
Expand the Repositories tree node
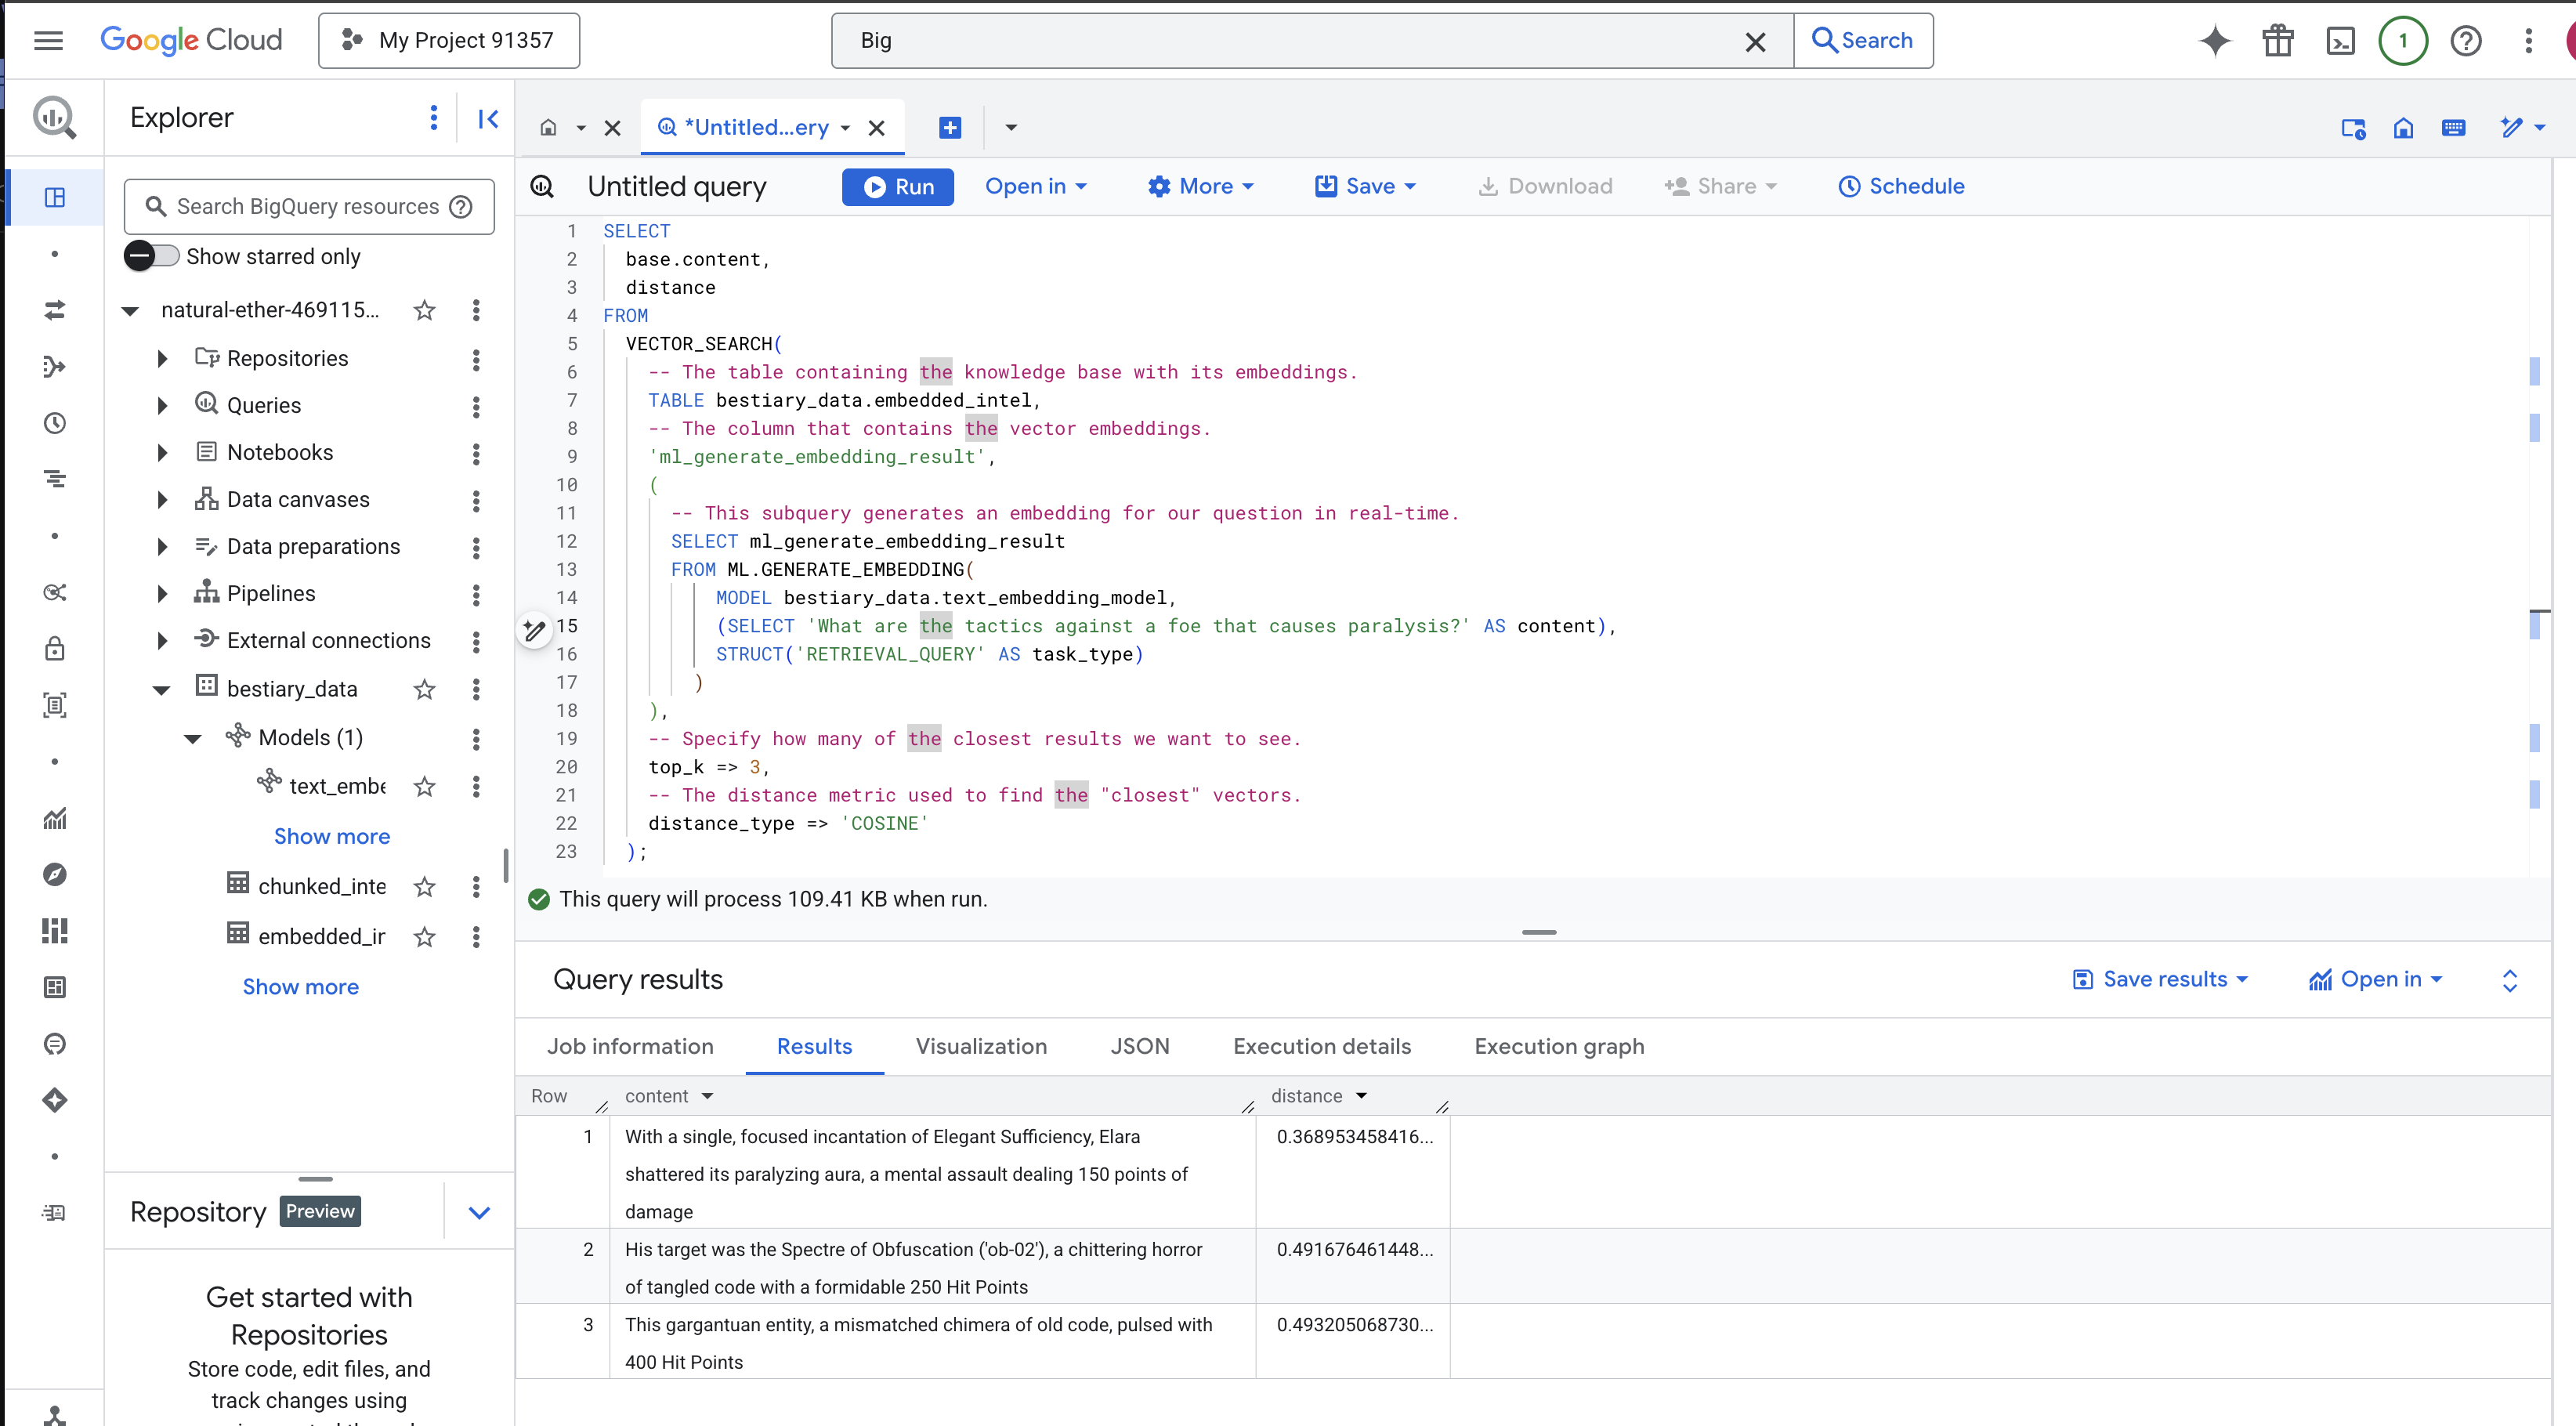click(162, 358)
